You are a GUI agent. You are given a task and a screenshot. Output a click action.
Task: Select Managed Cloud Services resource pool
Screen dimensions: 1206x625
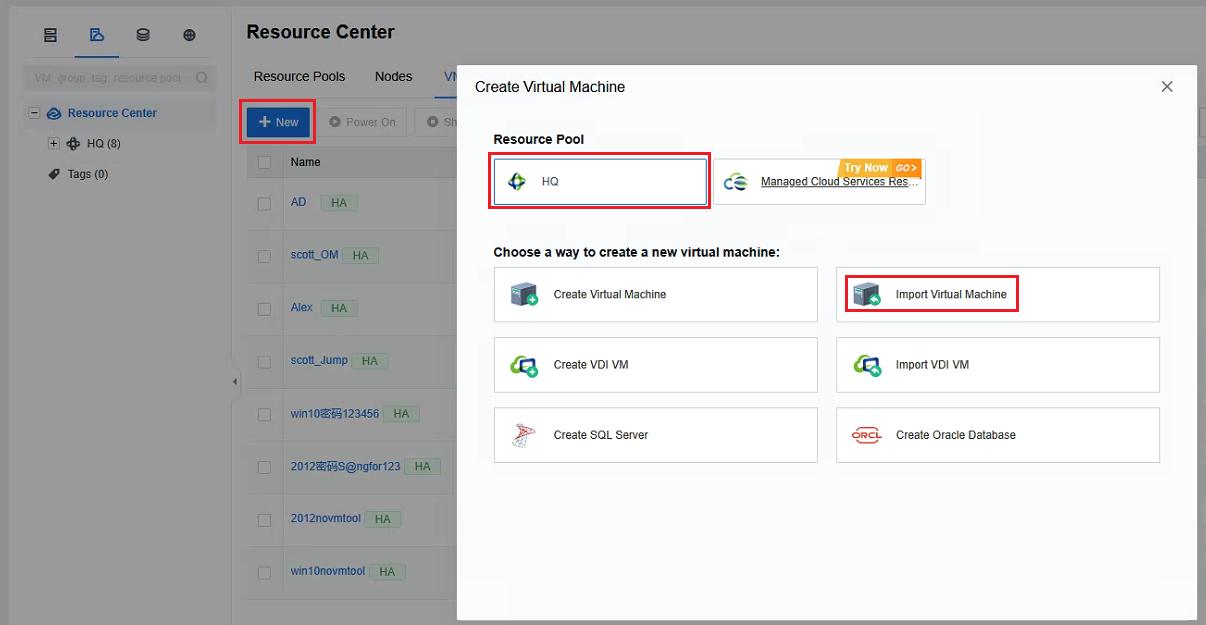tap(819, 181)
